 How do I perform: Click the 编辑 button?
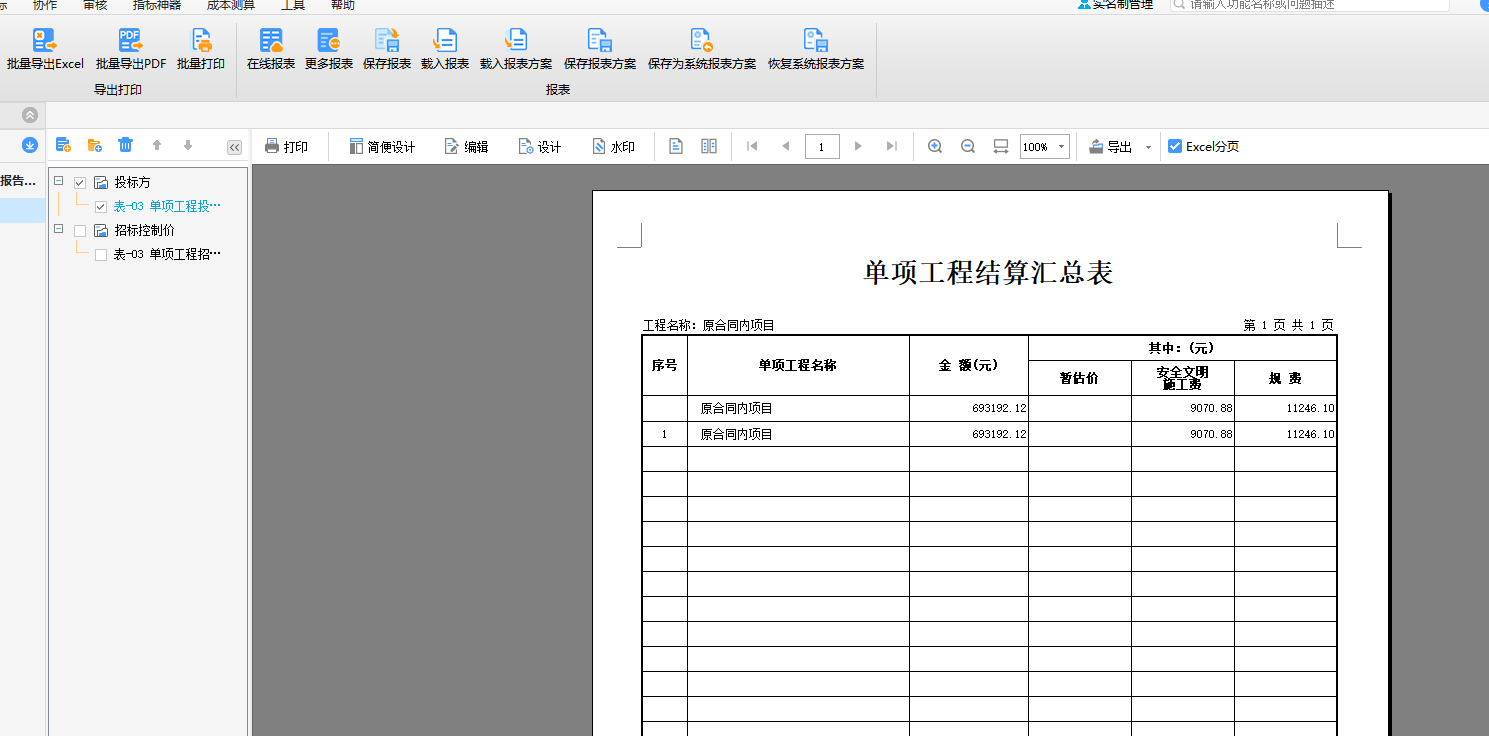466,146
